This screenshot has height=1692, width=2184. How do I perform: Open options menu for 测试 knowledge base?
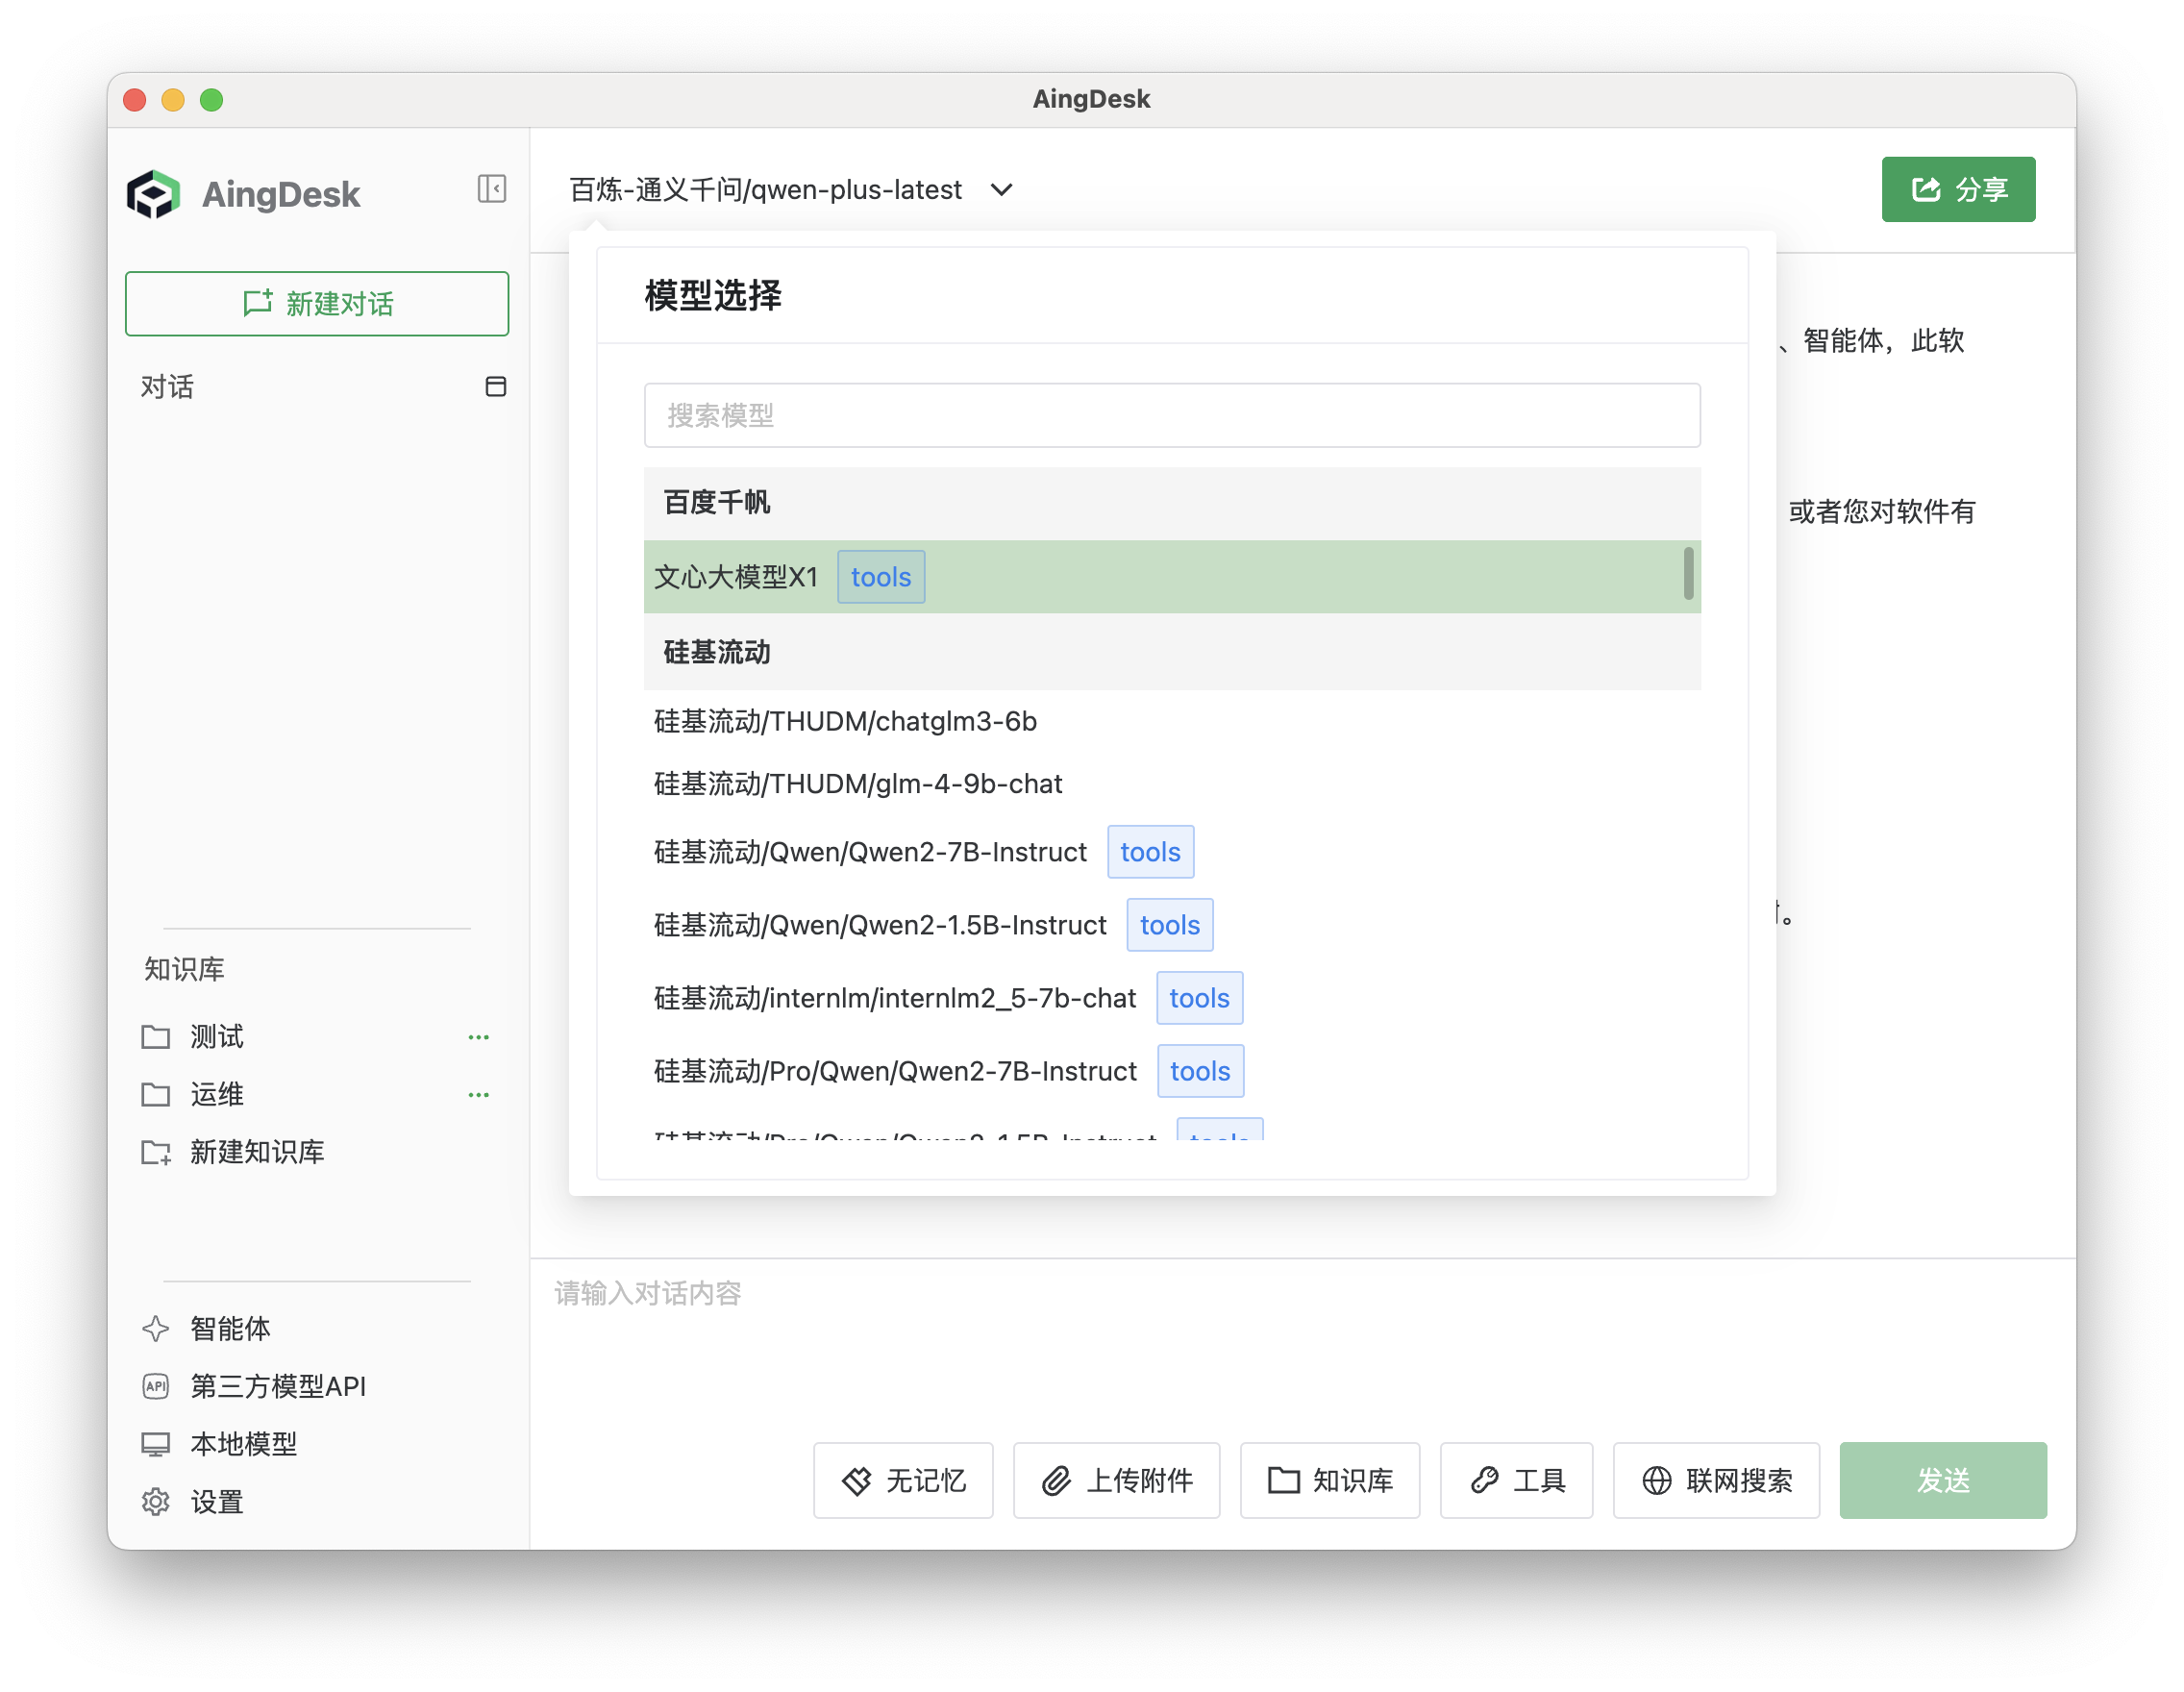479,1037
